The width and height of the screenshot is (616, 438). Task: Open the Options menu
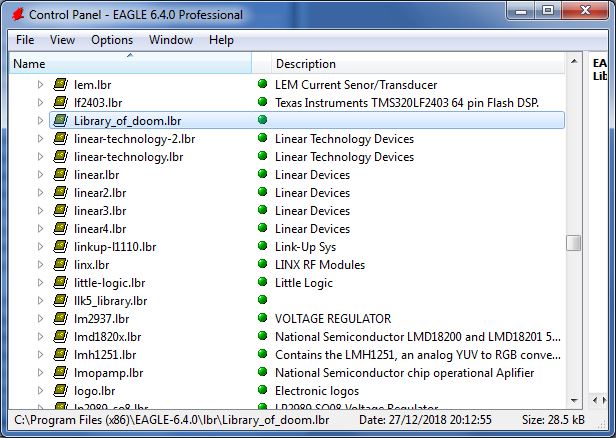coord(112,40)
